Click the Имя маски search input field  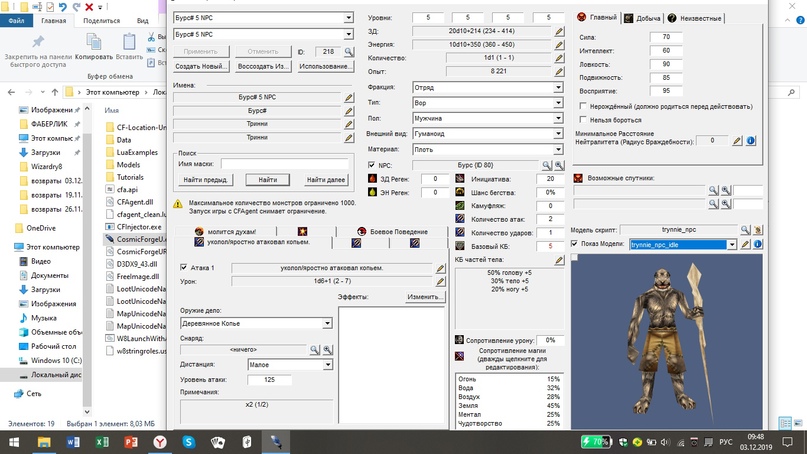pyautogui.click(x=285, y=164)
